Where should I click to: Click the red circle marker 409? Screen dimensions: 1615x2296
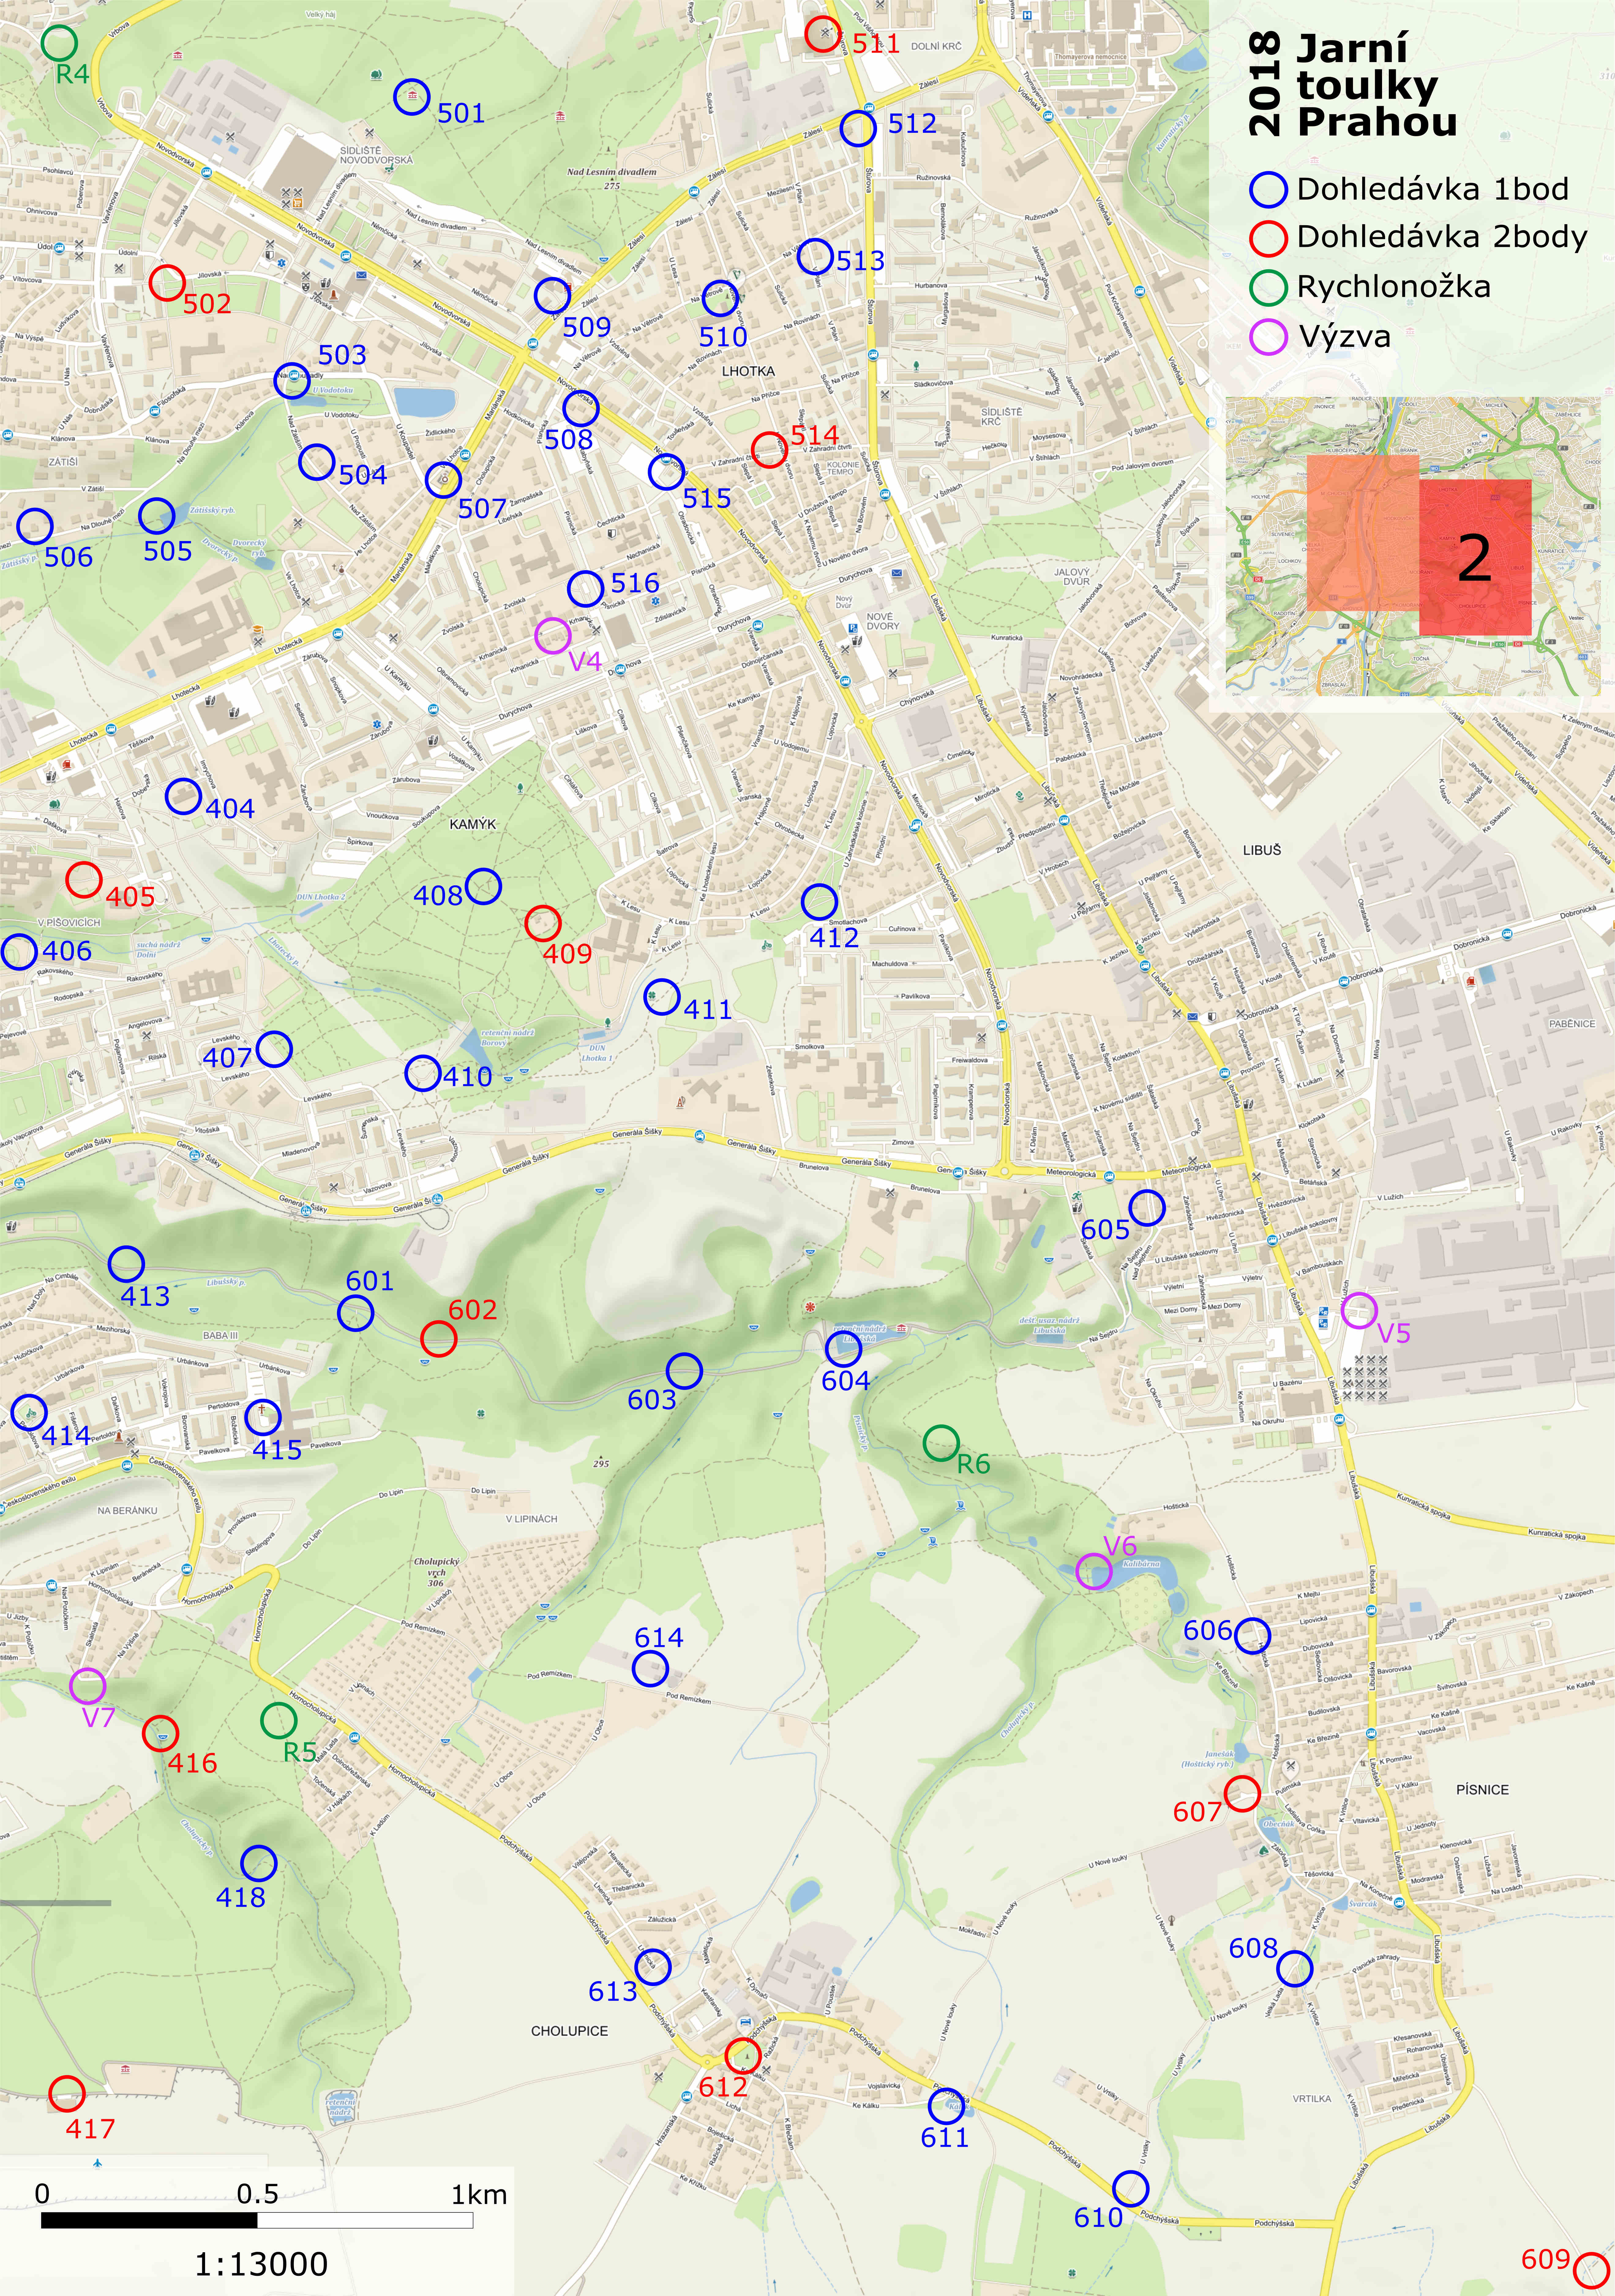543,923
